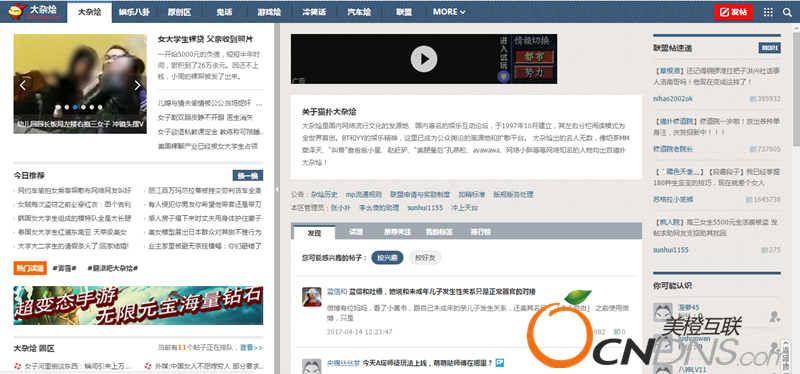Open moderator 冲上天台 profile link

464,208
